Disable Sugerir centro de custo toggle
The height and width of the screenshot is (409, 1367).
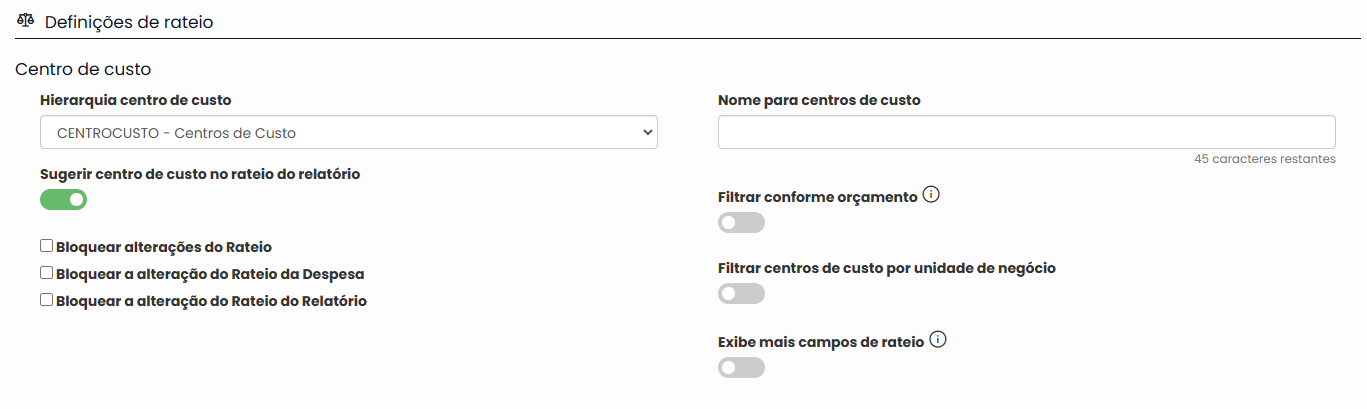(63, 200)
